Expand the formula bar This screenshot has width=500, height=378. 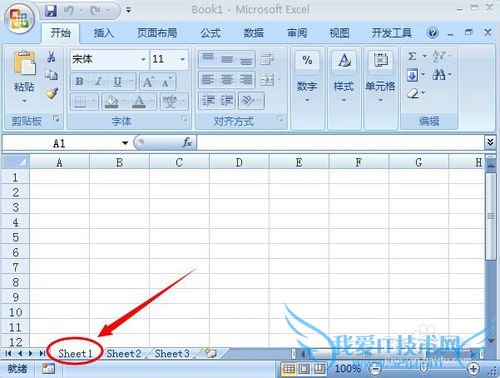pyautogui.click(x=490, y=143)
